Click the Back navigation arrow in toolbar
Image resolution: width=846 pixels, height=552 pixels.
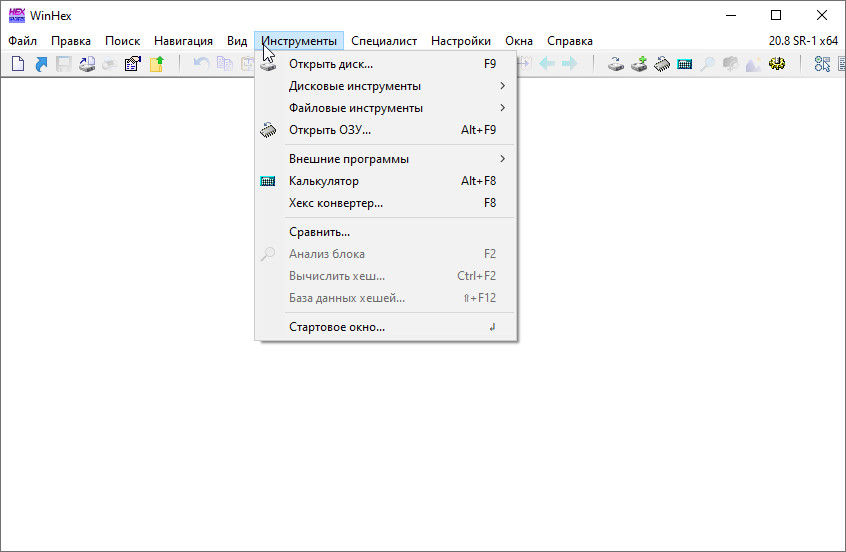[x=547, y=64]
